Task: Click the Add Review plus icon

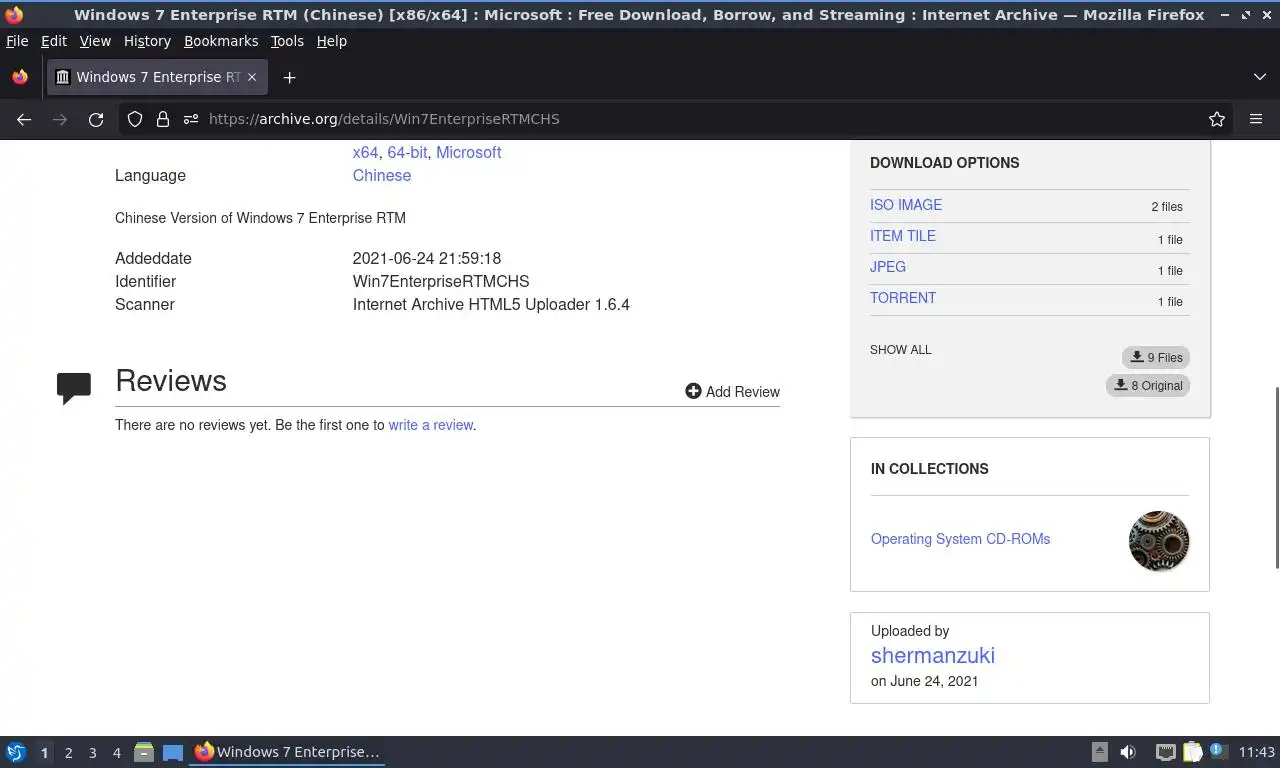Action: pos(693,391)
